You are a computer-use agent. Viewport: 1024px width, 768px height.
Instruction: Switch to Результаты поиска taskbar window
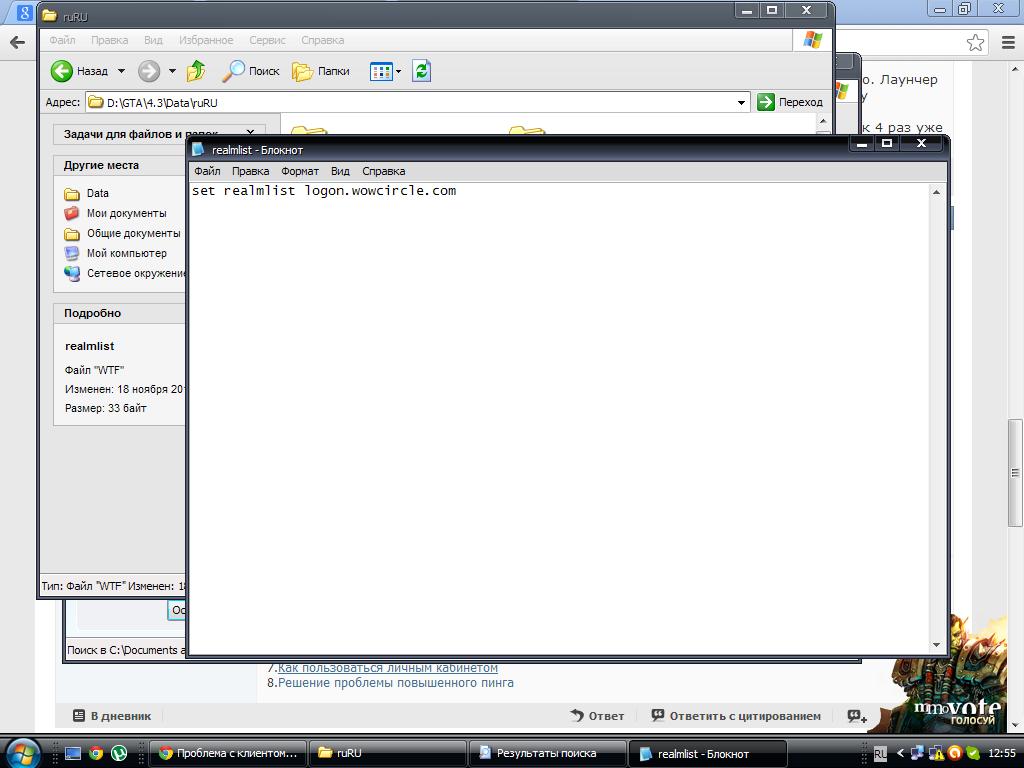click(x=546, y=753)
